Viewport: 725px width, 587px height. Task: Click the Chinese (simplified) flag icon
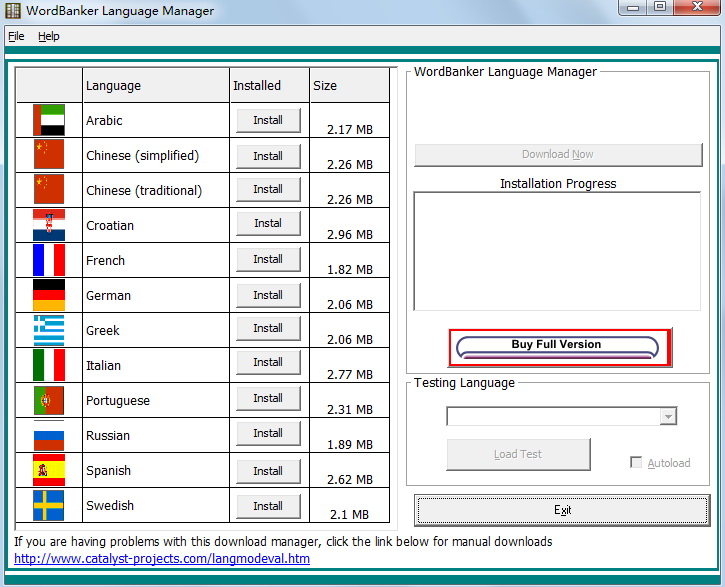(49, 155)
